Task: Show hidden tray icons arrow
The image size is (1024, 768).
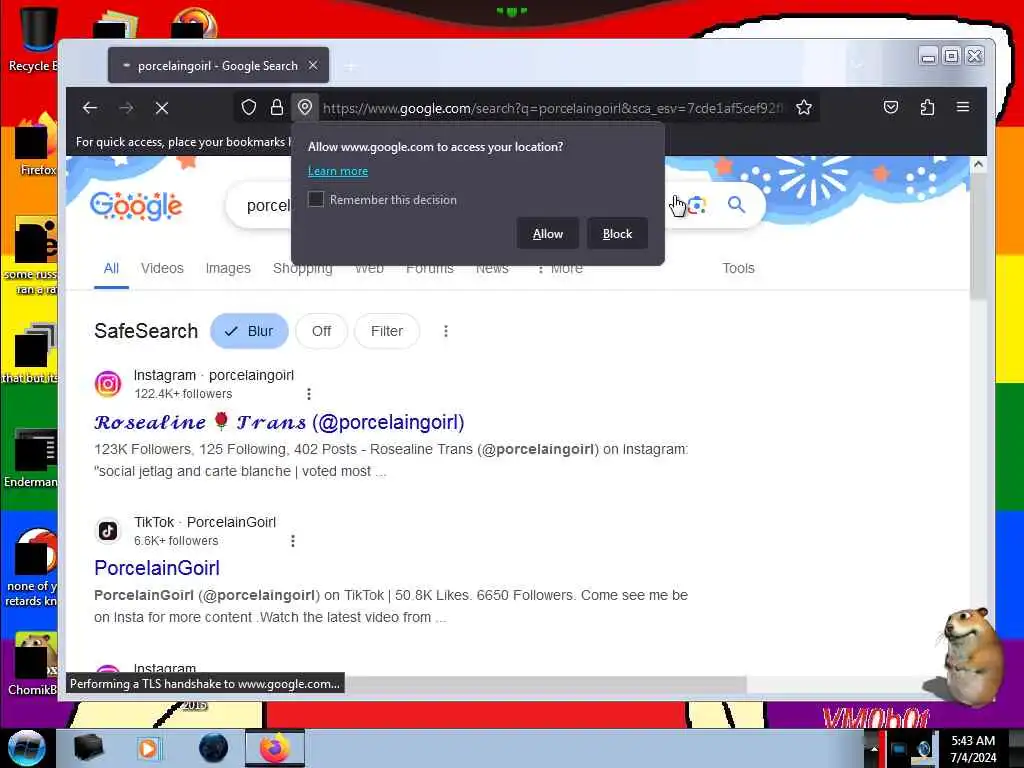Action: 873,749
